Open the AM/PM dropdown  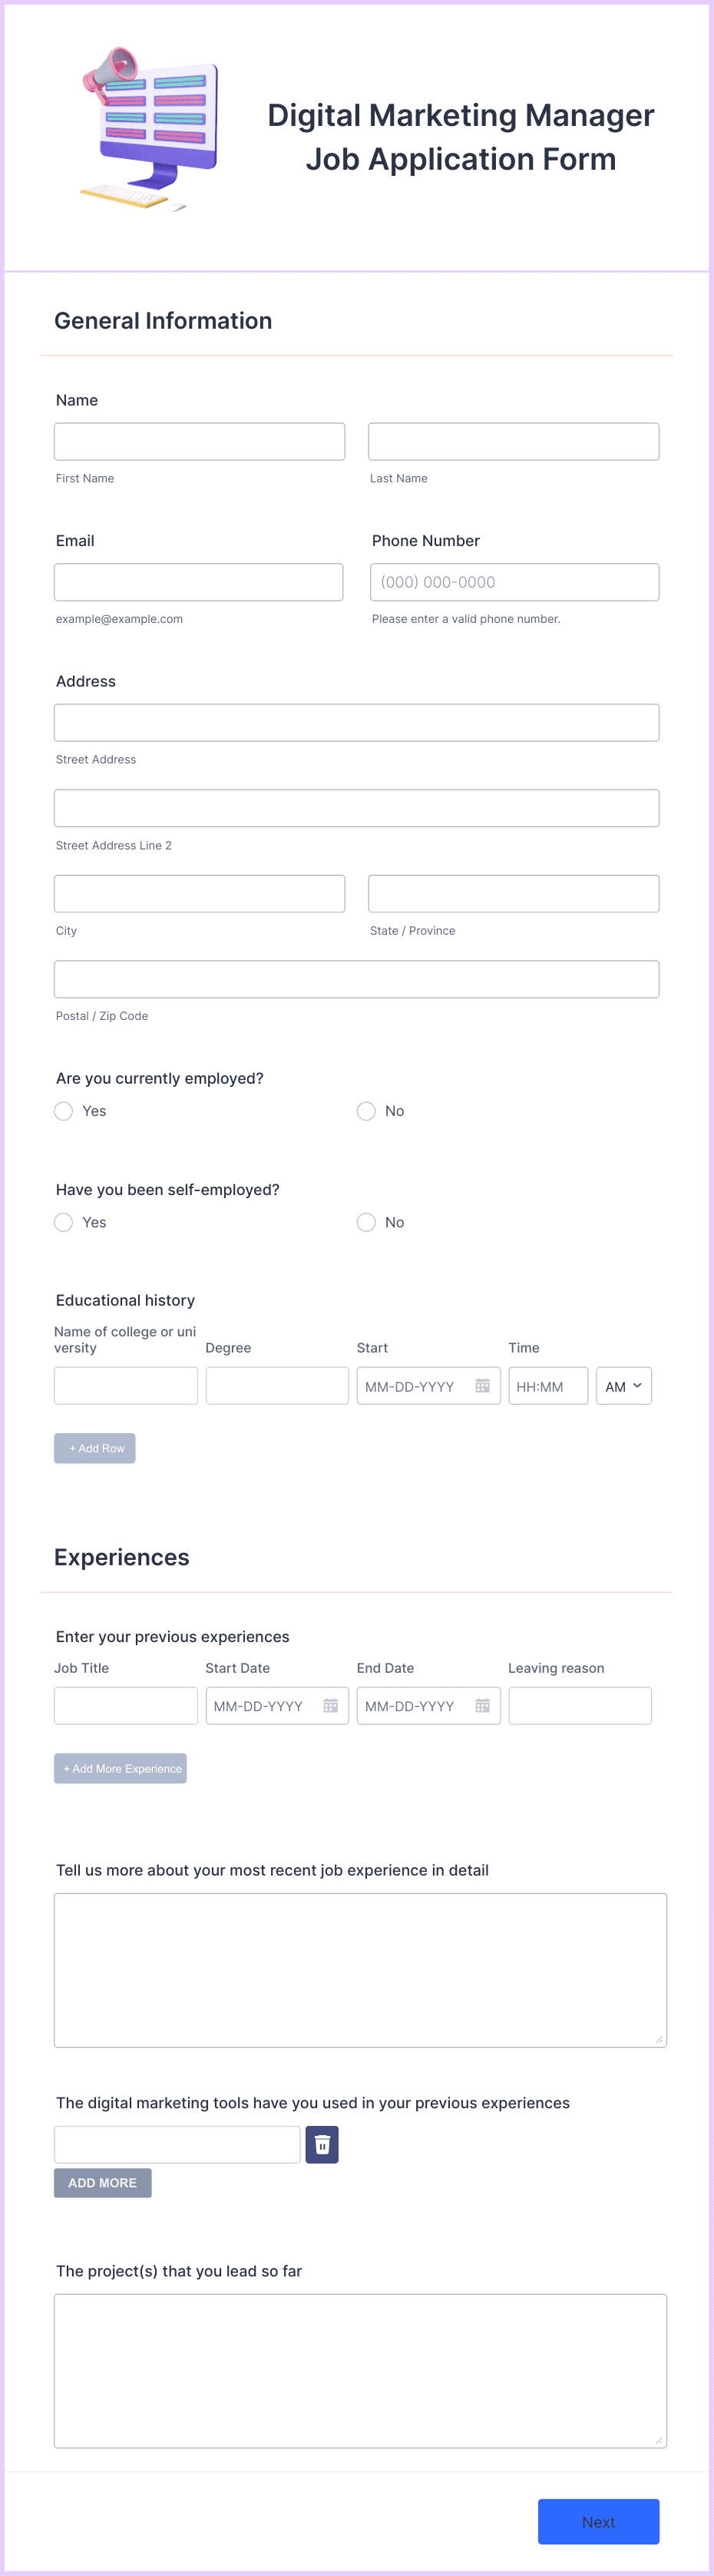[x=623, y=1385]
